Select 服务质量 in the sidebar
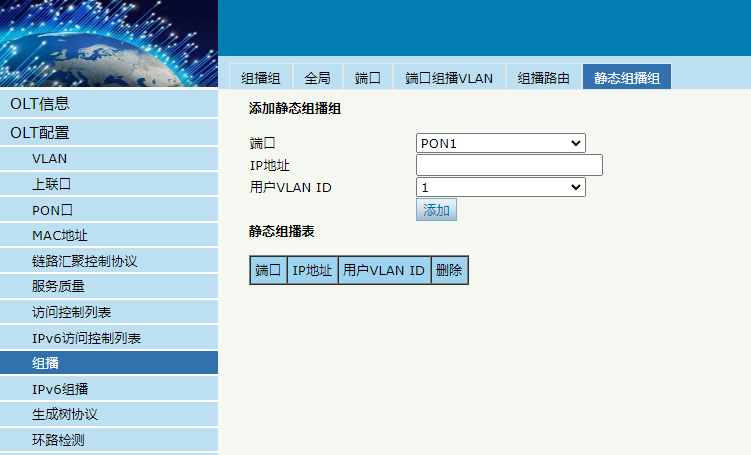 (x=109, y=286)
